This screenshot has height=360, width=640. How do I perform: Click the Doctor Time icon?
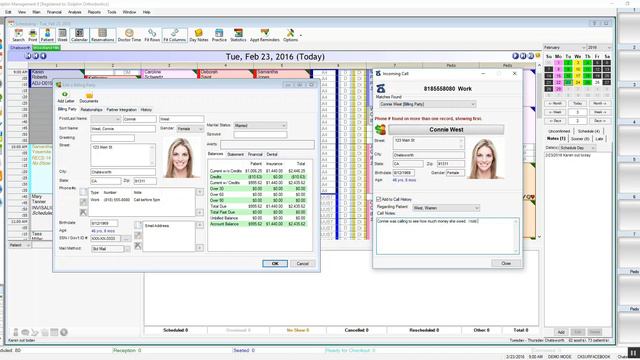[129, 35]
